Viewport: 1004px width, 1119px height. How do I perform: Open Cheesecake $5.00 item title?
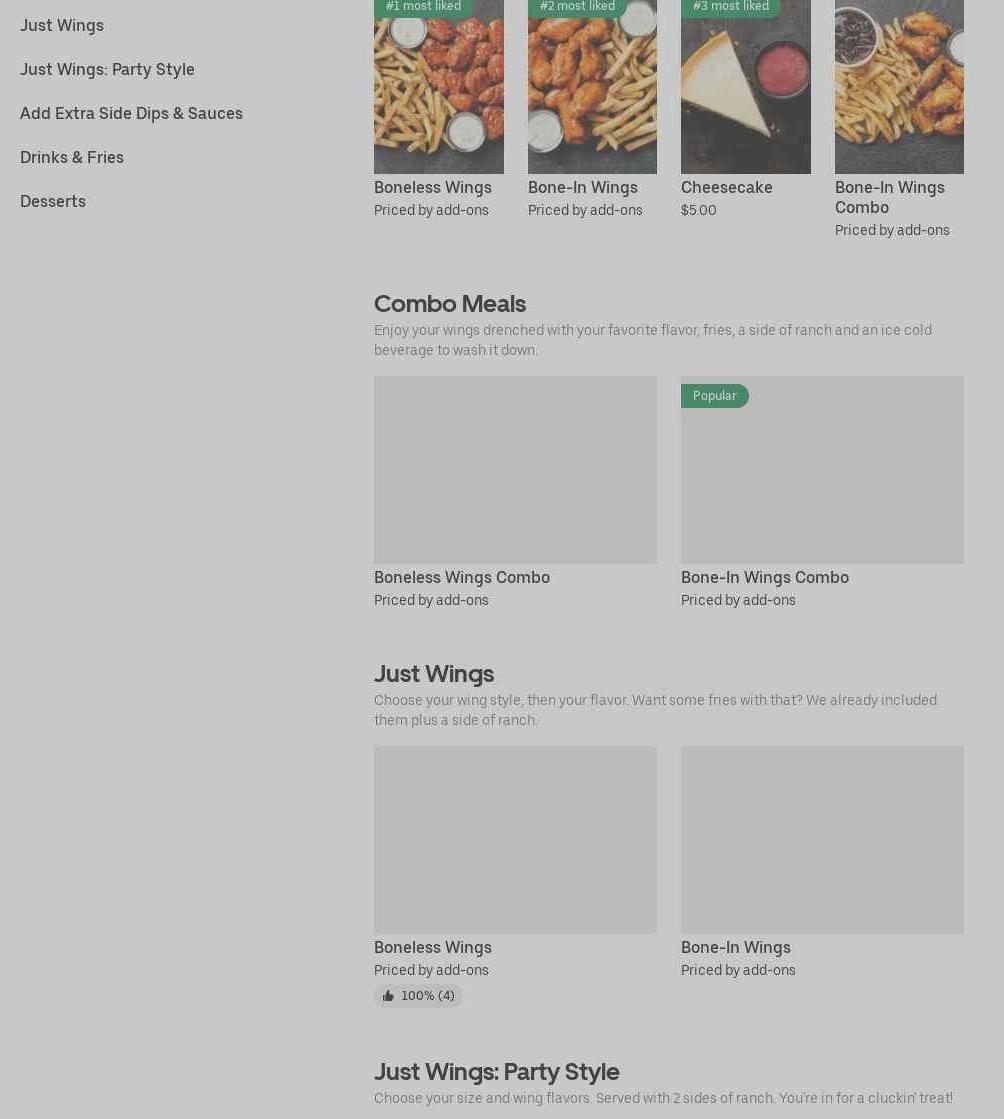(726, 188)
